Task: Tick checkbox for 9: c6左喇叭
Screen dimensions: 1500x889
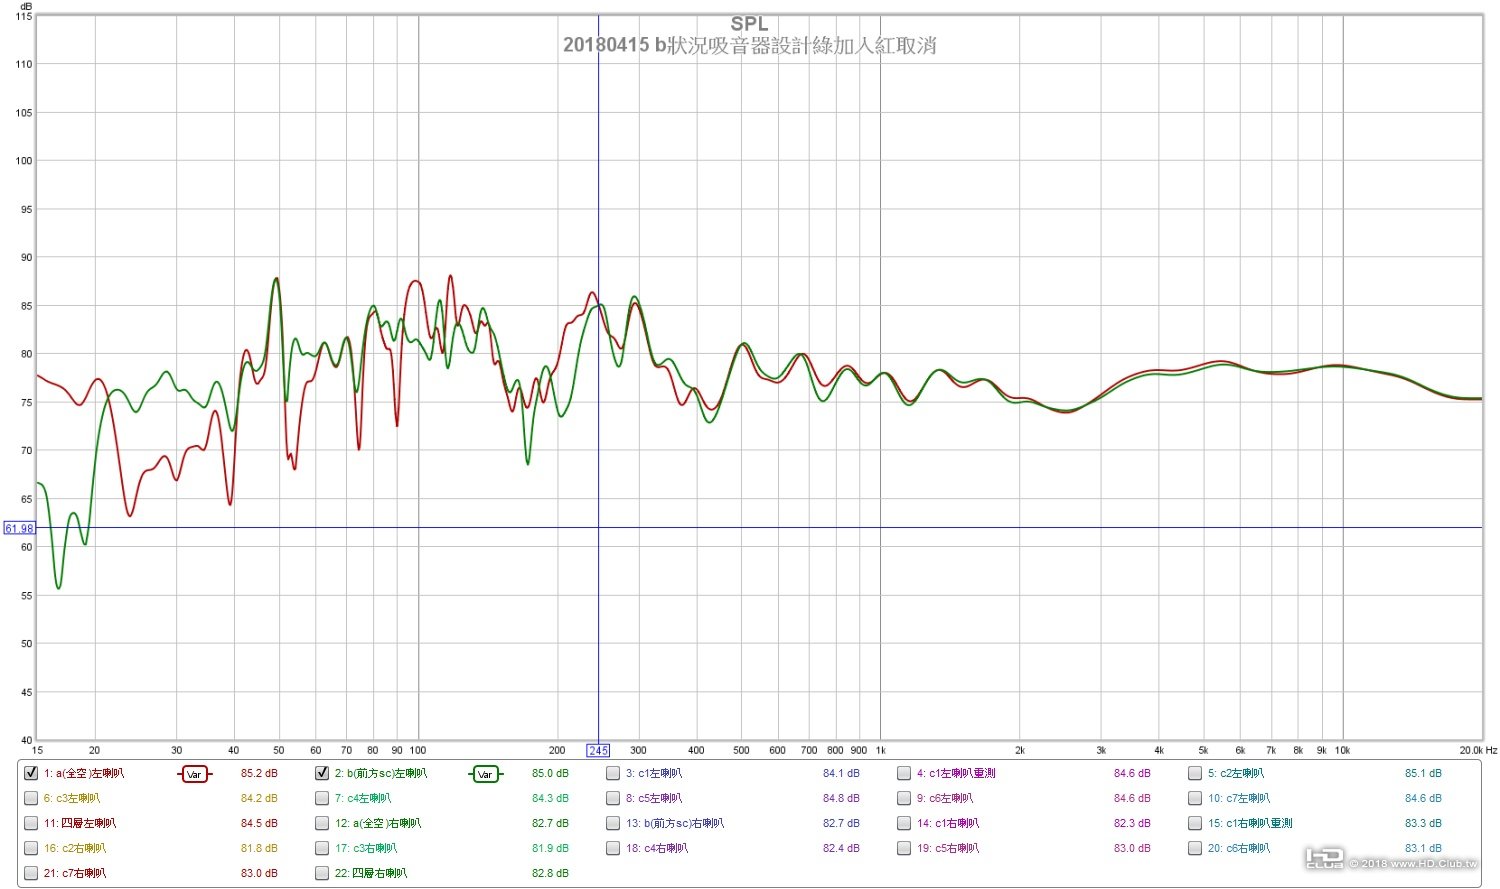Action: [x=904, y=798]
